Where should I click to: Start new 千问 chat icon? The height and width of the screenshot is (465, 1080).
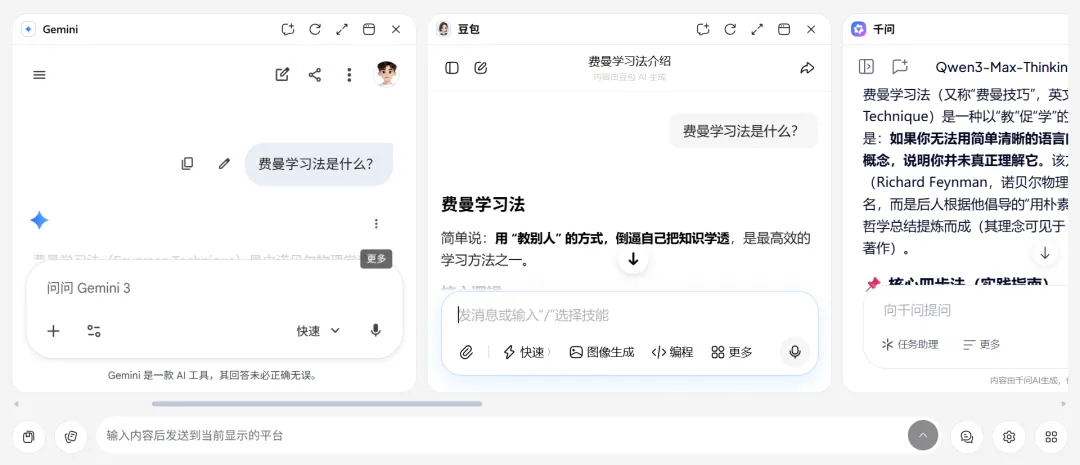900,67
